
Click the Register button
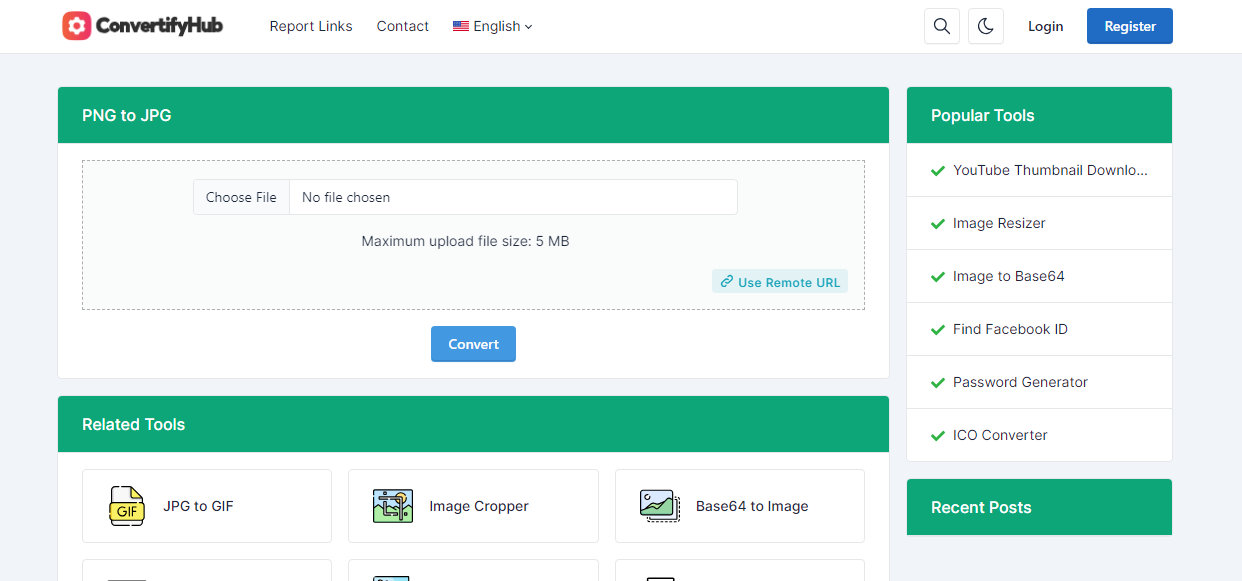(x=1130, y=26)
